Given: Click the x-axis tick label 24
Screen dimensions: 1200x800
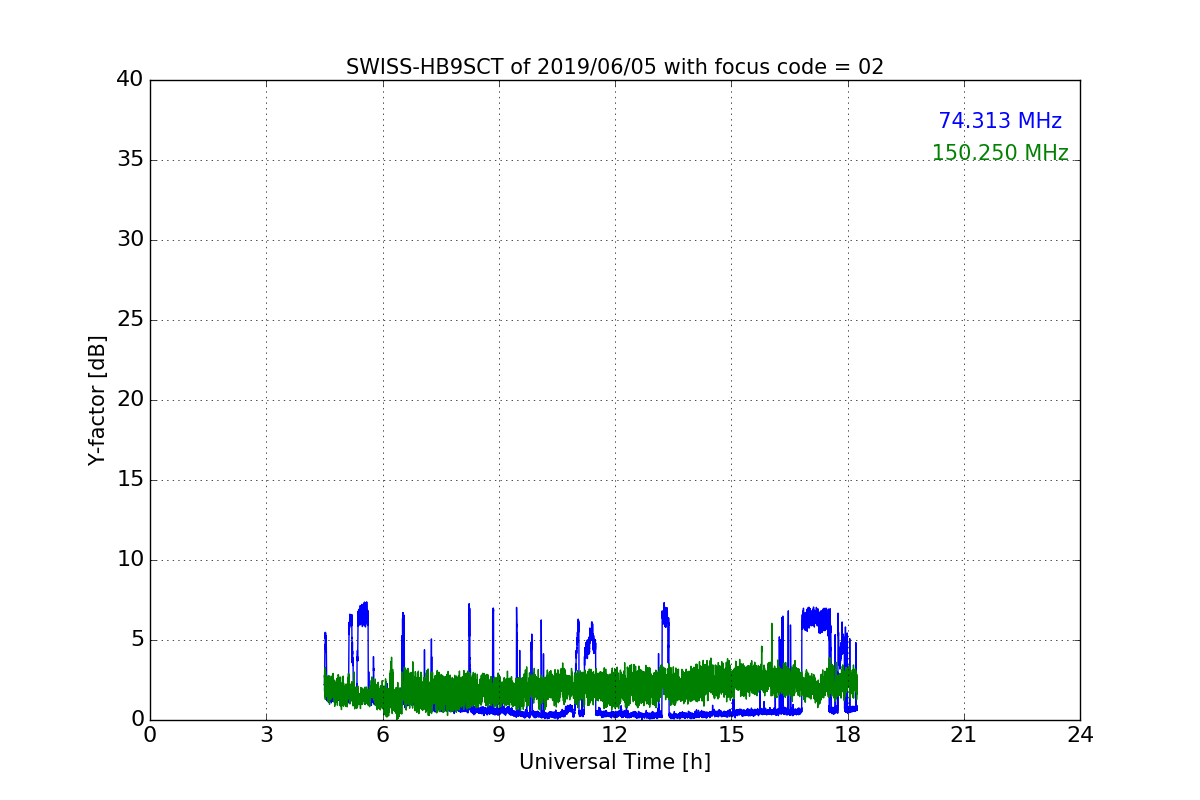Looking at the screenshot, I should (1080, 735).
